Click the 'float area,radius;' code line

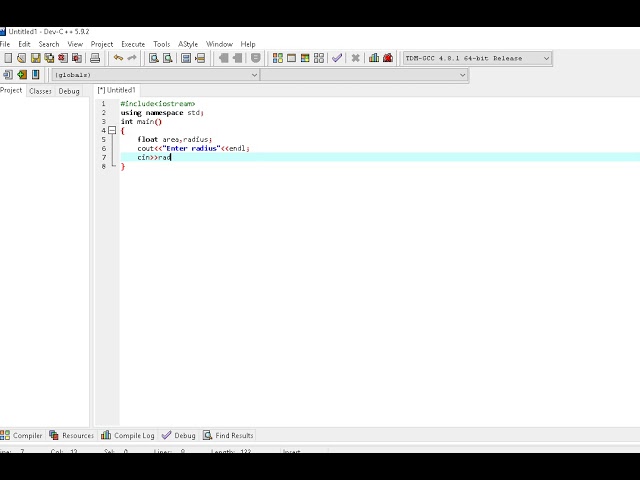pyautogui.click(x=175, y=140)
